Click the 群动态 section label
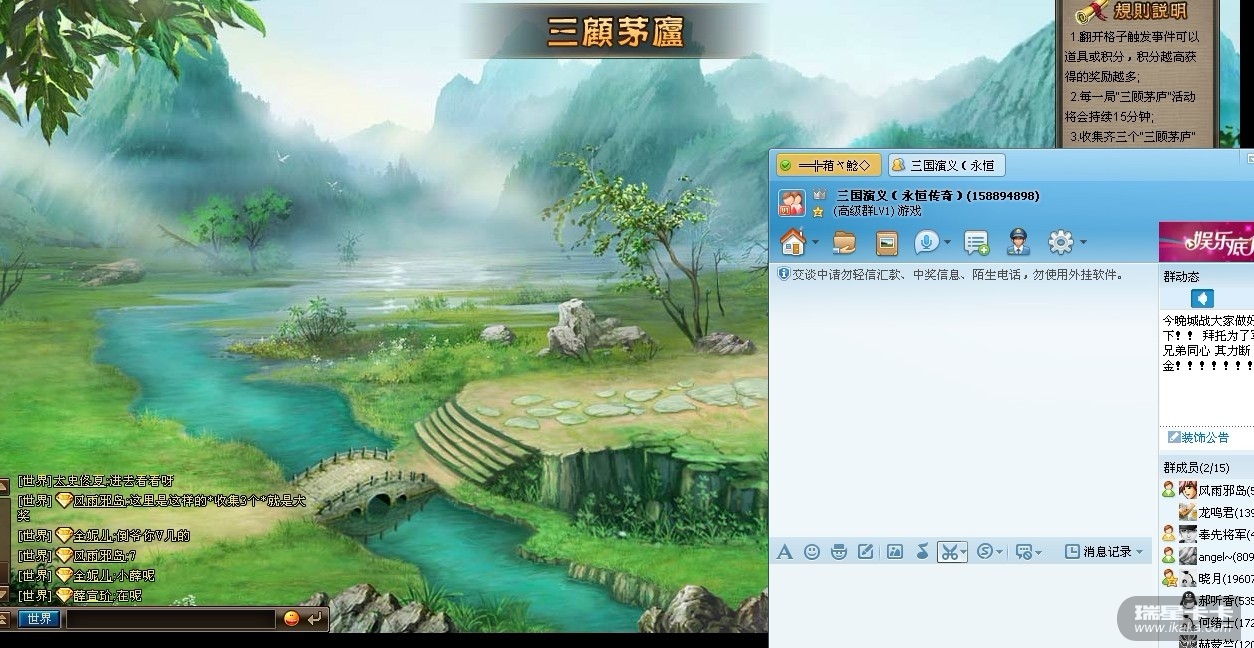This screenshot has width=1254, height=648. (1181, 276)
